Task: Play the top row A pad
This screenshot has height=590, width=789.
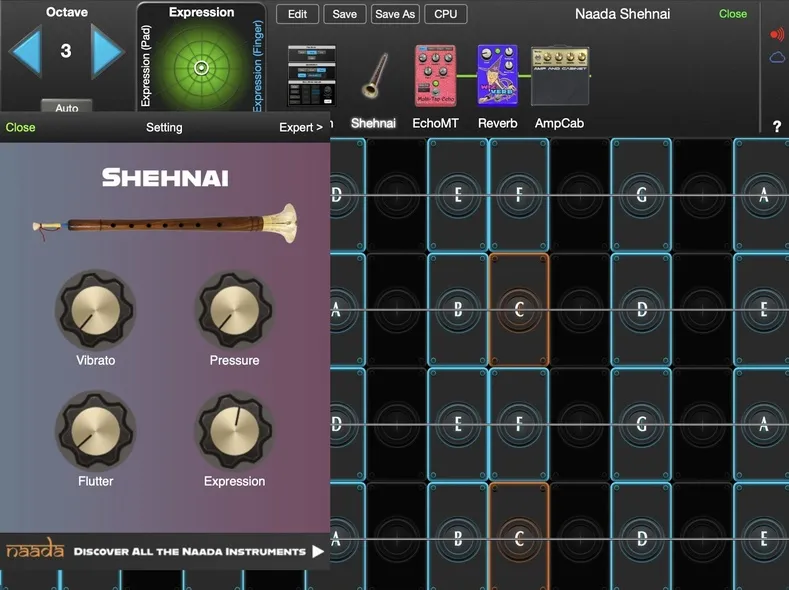Action: [763, 195]
